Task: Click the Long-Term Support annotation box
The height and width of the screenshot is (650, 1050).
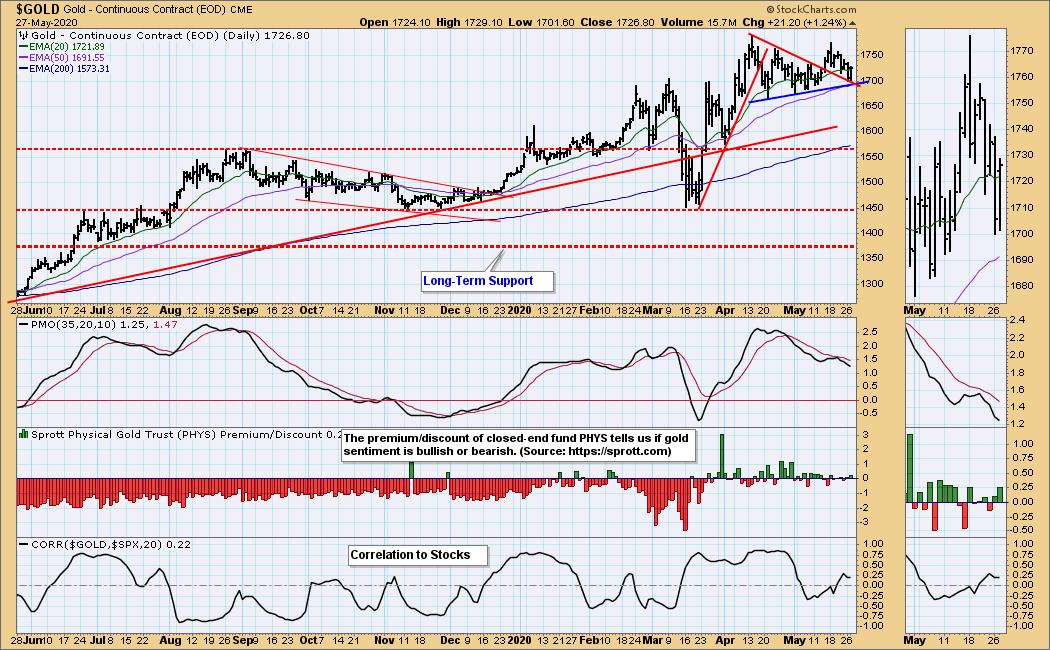Action: click(x=487, y=281)
